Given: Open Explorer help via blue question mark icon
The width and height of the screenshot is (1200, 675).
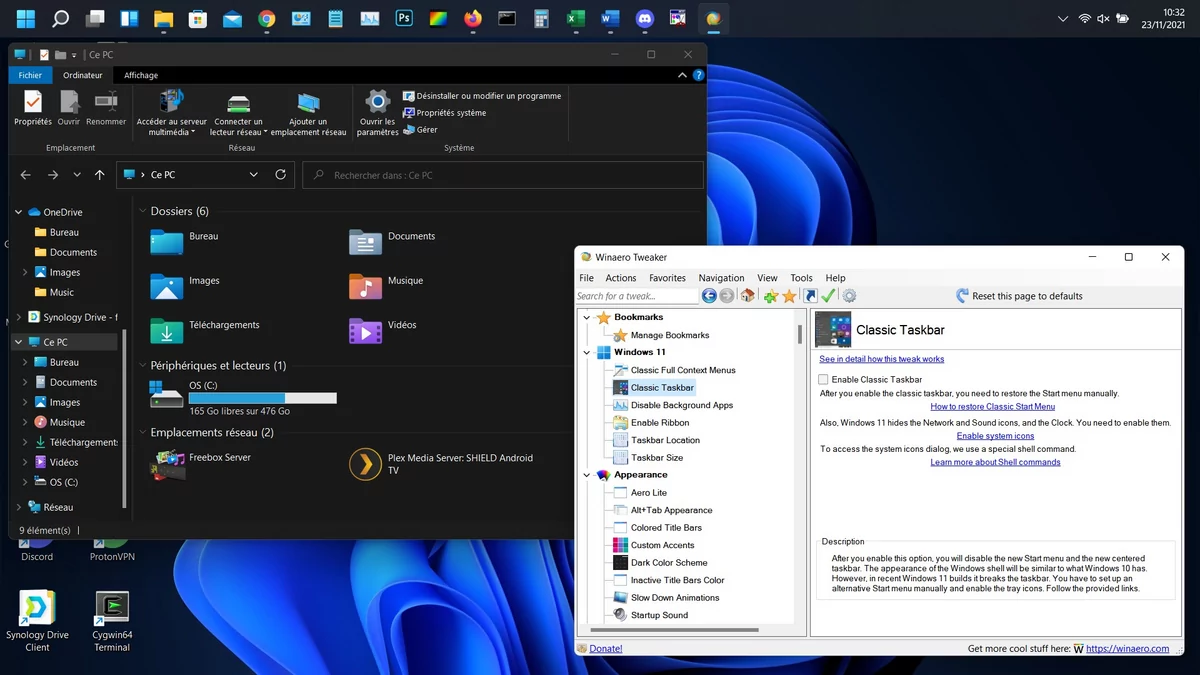Looking at the screenshot, I should tap(698, 75).
